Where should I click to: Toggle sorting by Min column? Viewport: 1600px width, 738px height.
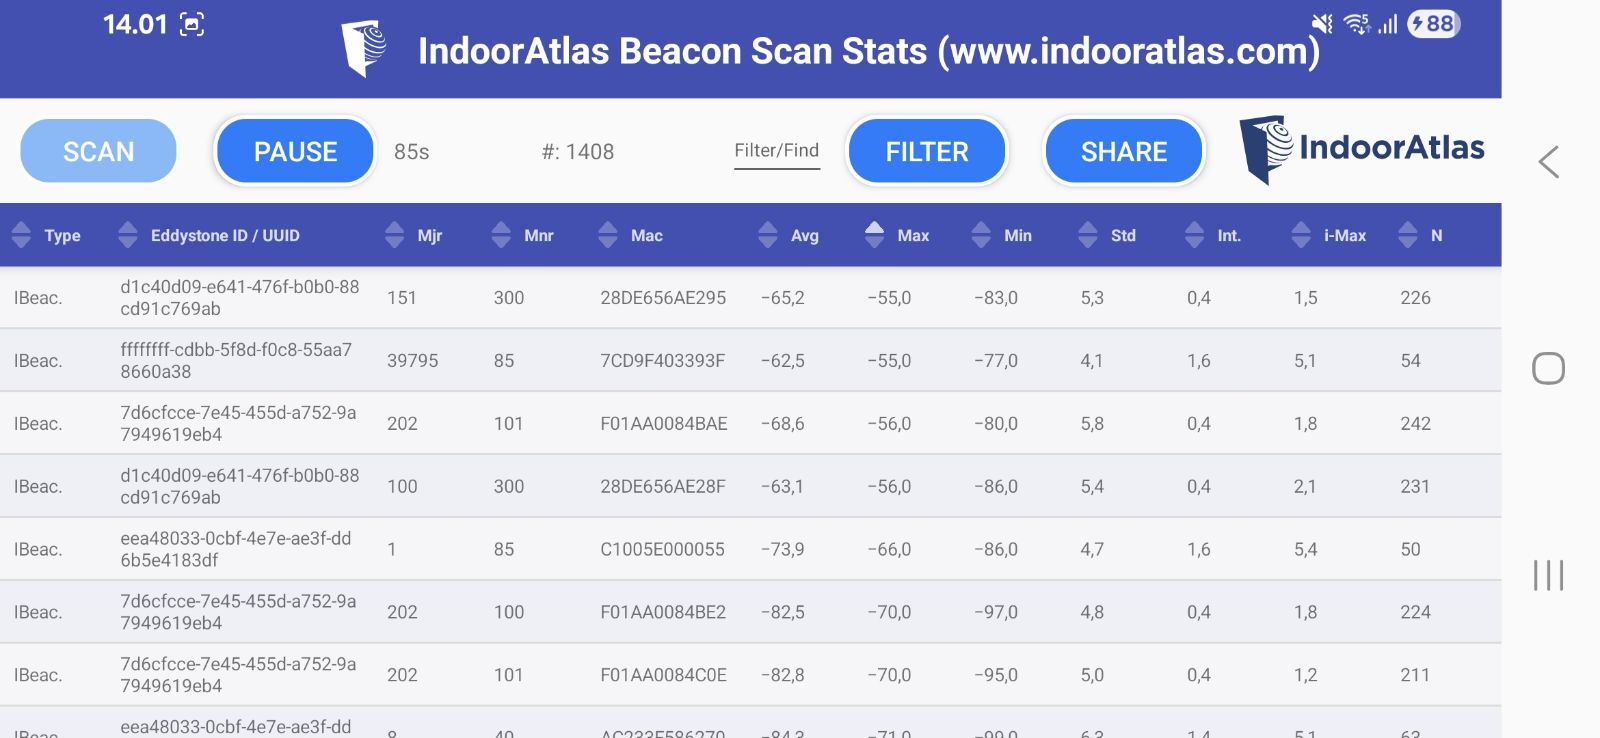pos(1003,235)
